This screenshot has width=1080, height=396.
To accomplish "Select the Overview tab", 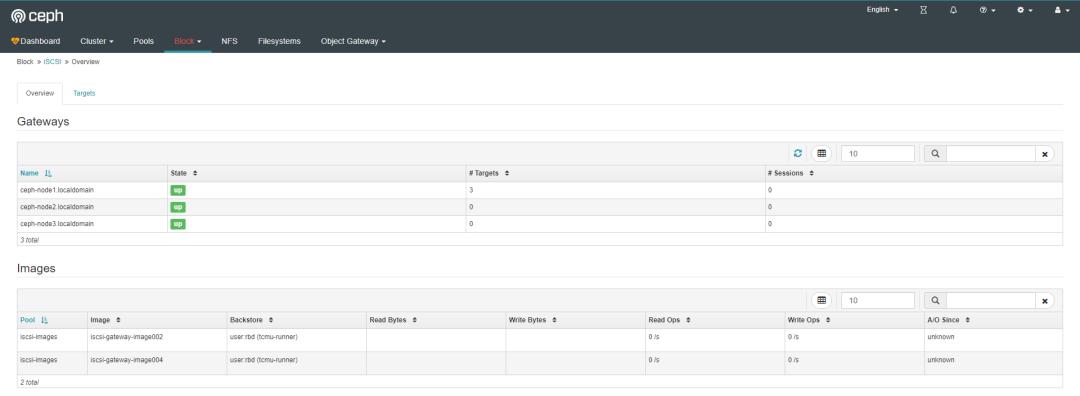I will click(39, 93).
